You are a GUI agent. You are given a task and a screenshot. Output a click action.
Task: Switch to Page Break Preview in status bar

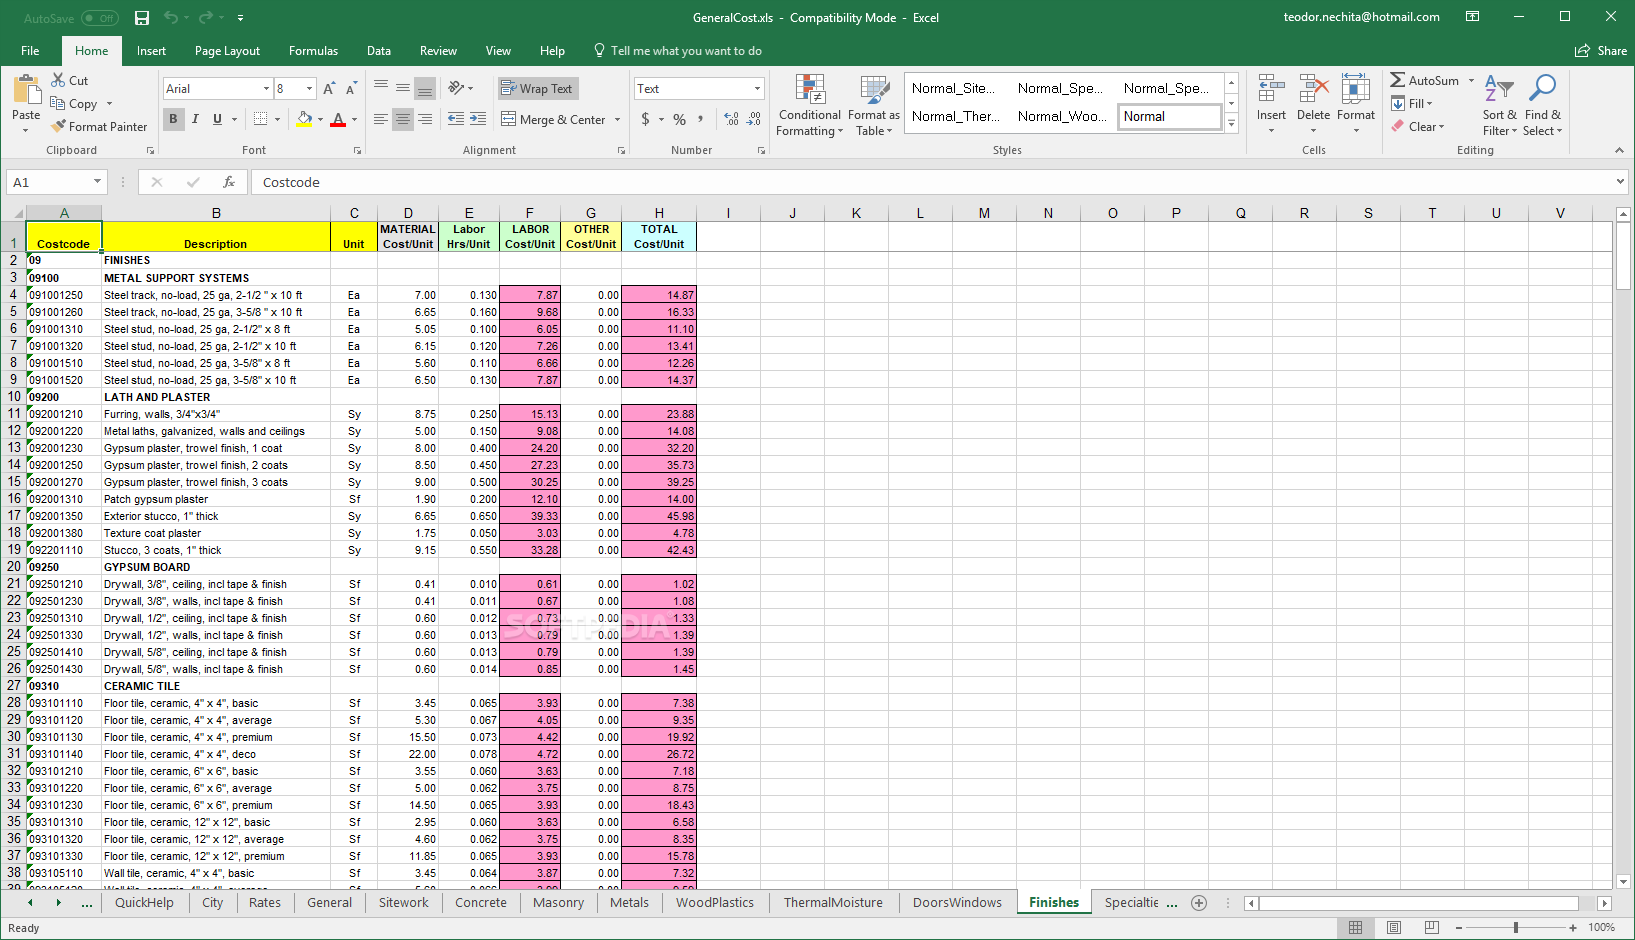(x=1431, y=927)
